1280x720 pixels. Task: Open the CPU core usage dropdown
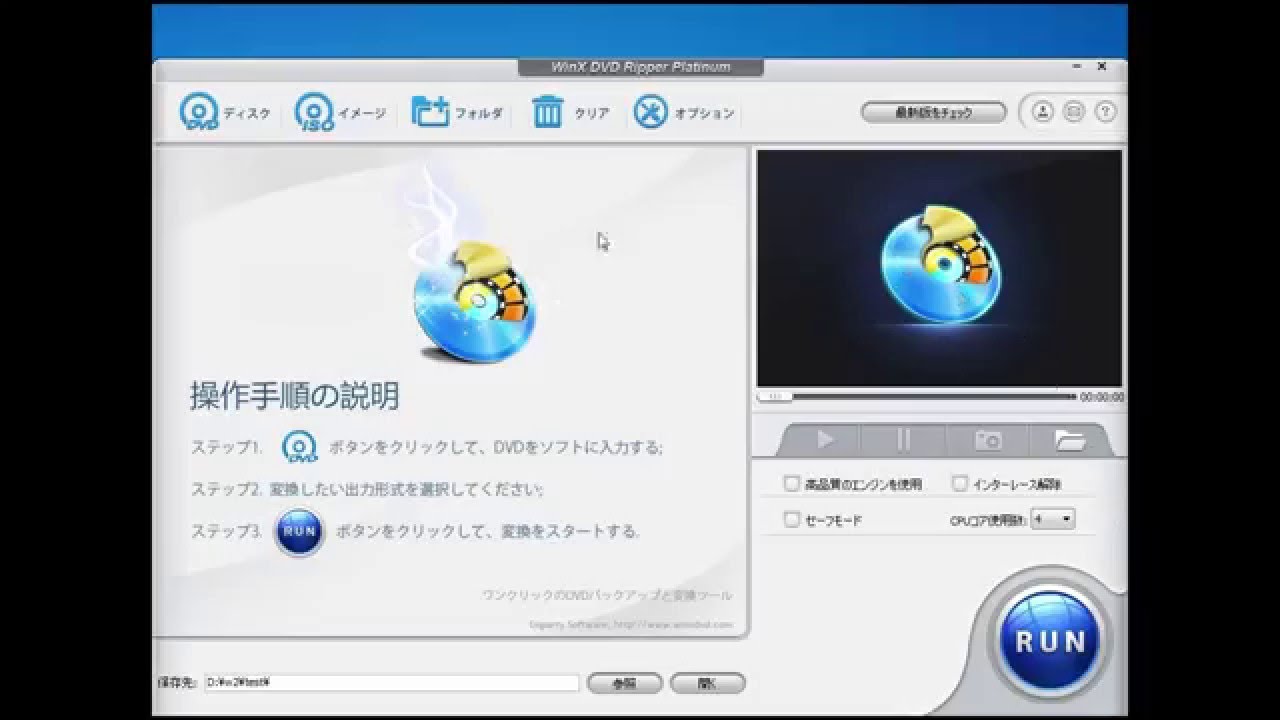1053,519
